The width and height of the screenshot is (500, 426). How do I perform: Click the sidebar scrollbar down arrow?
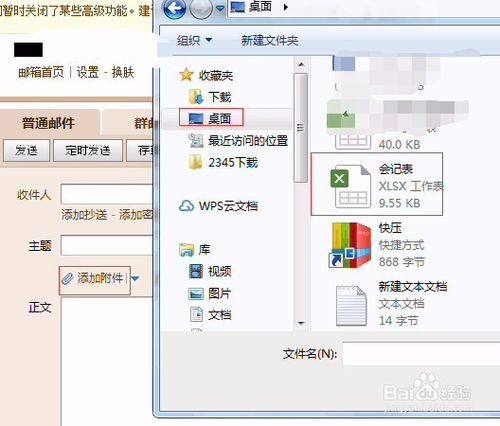301,323
